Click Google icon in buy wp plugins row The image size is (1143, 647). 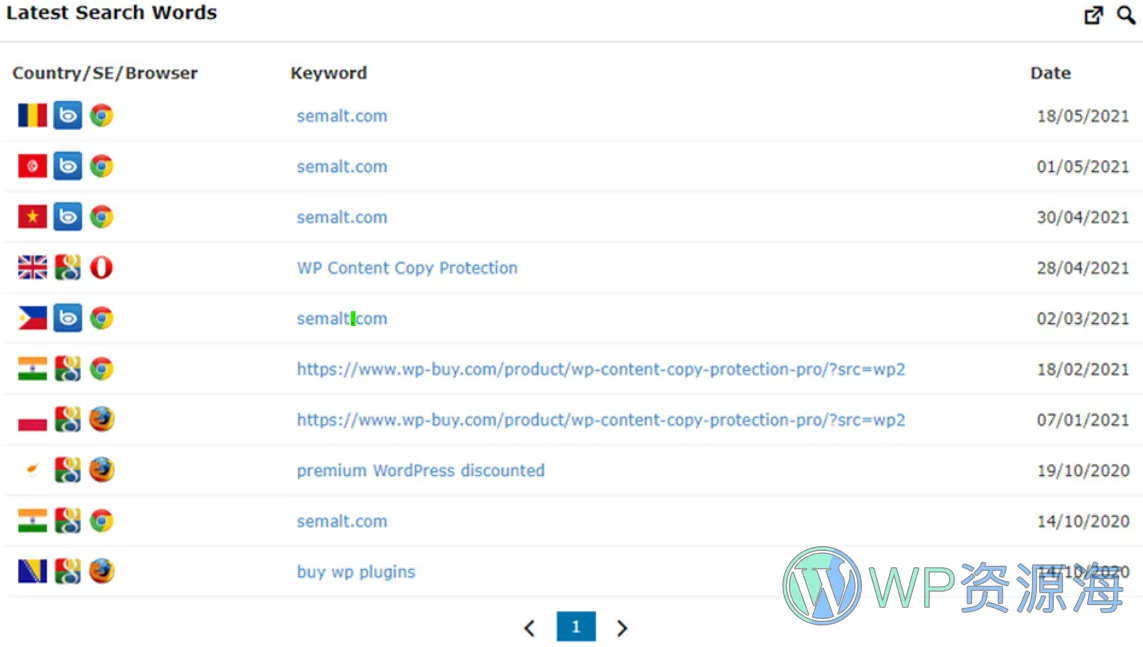[68, 571]
